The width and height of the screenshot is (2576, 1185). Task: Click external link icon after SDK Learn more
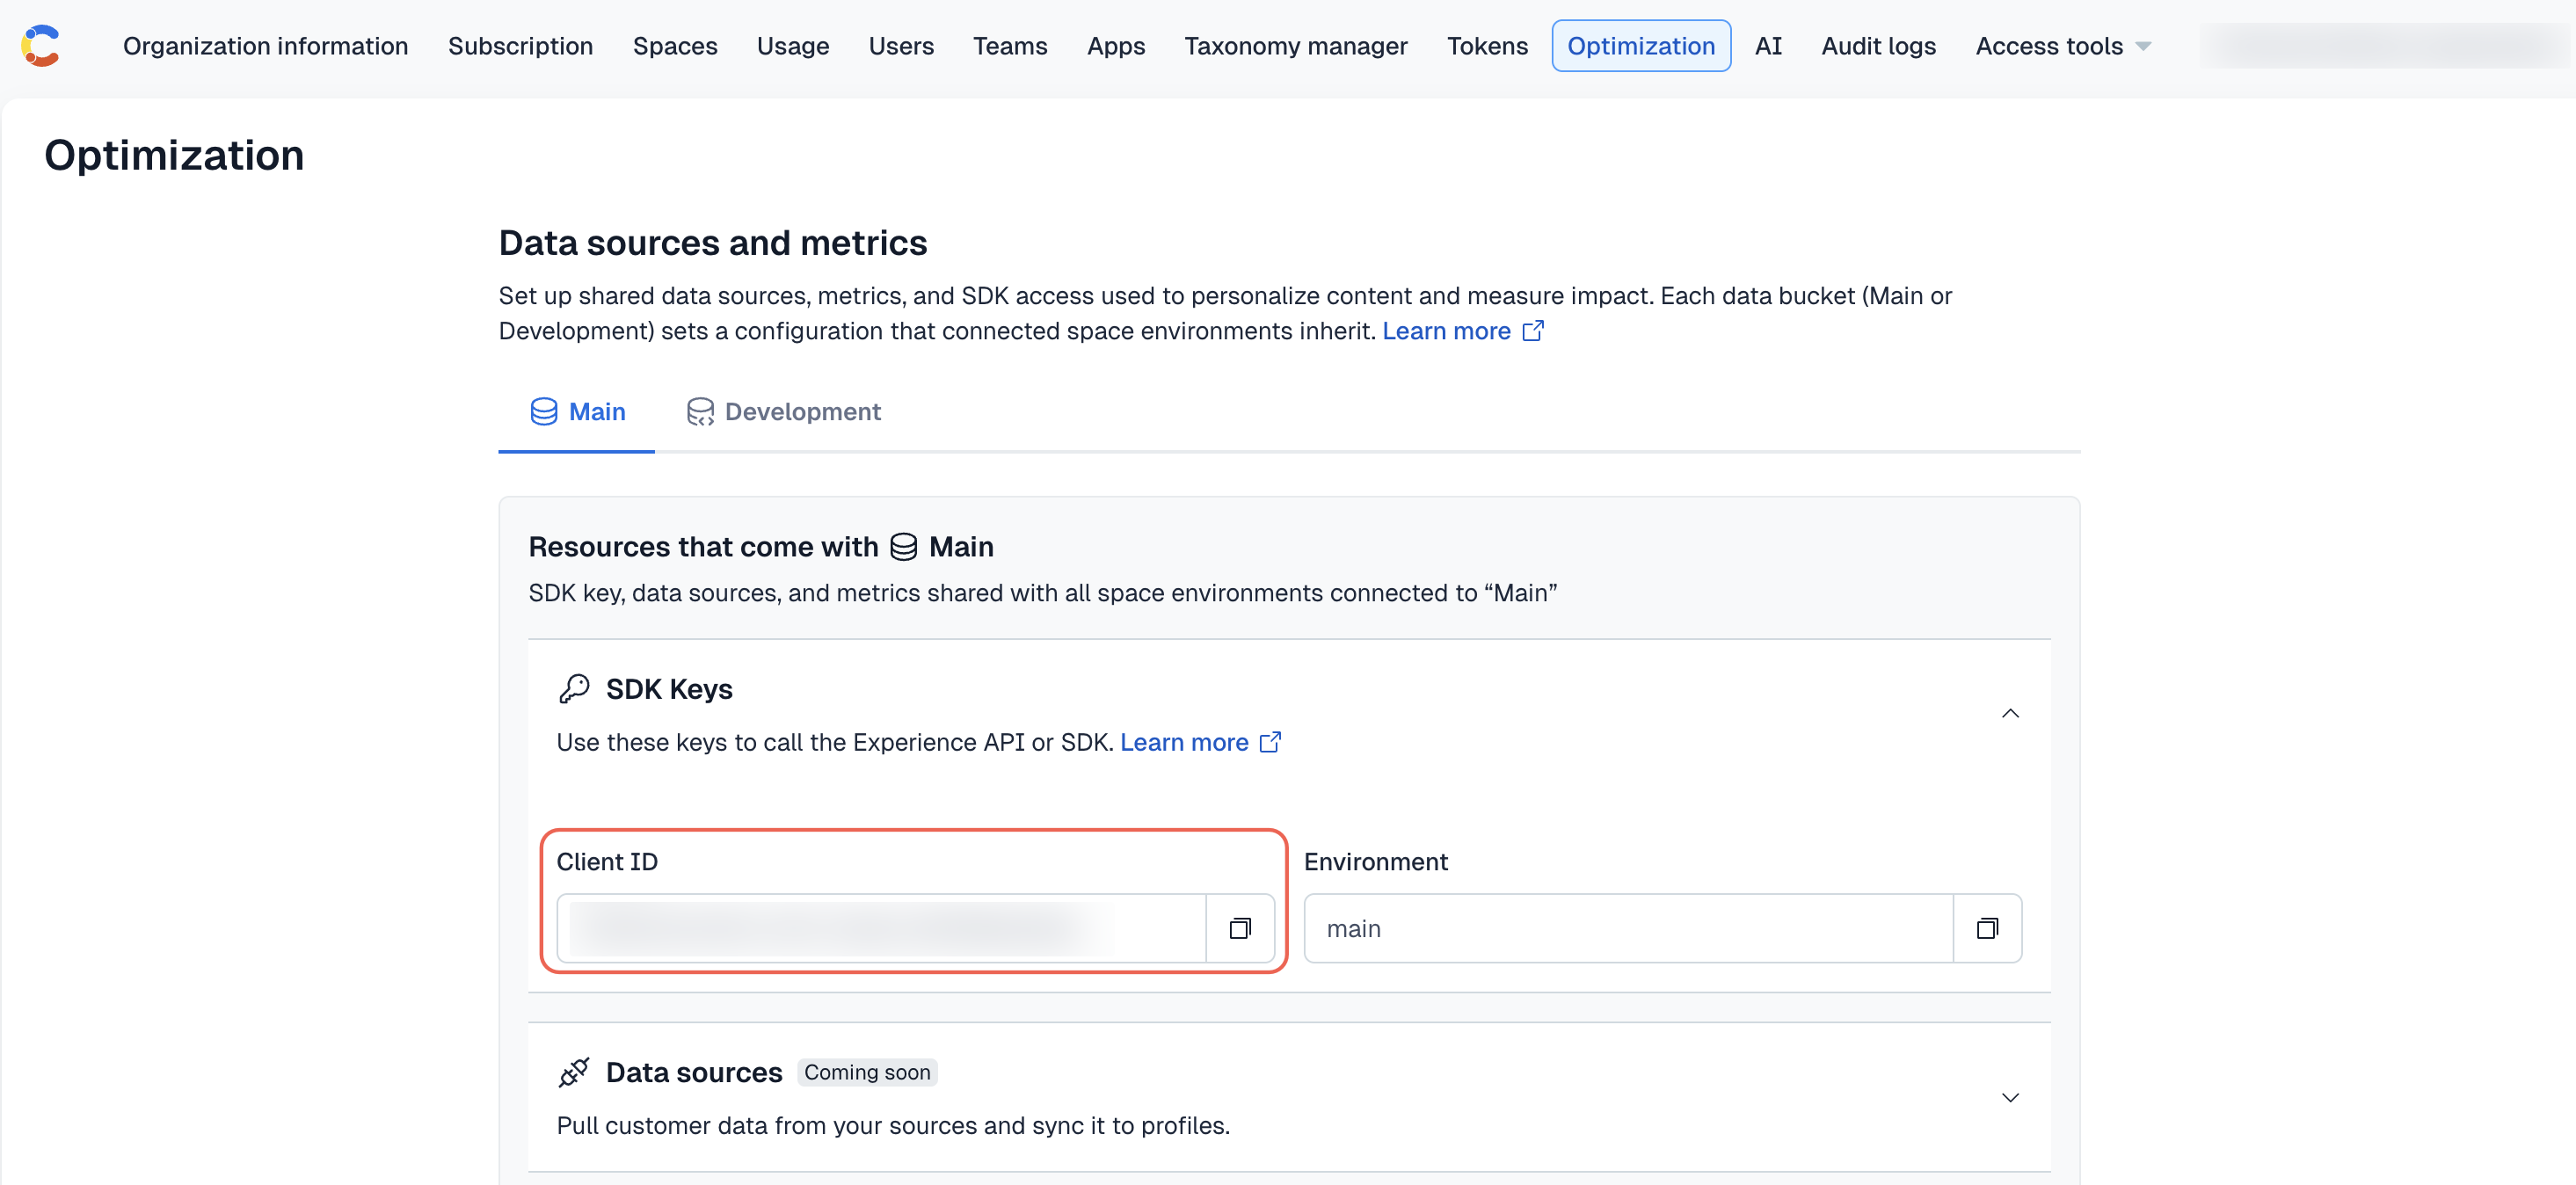[1270, 742]
